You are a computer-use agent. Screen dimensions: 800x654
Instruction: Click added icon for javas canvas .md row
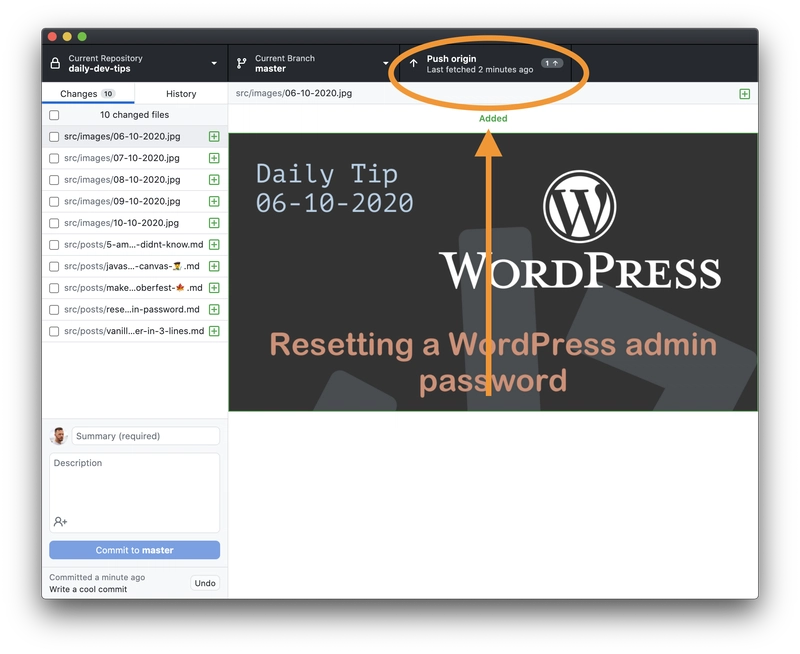coord(214,266)
